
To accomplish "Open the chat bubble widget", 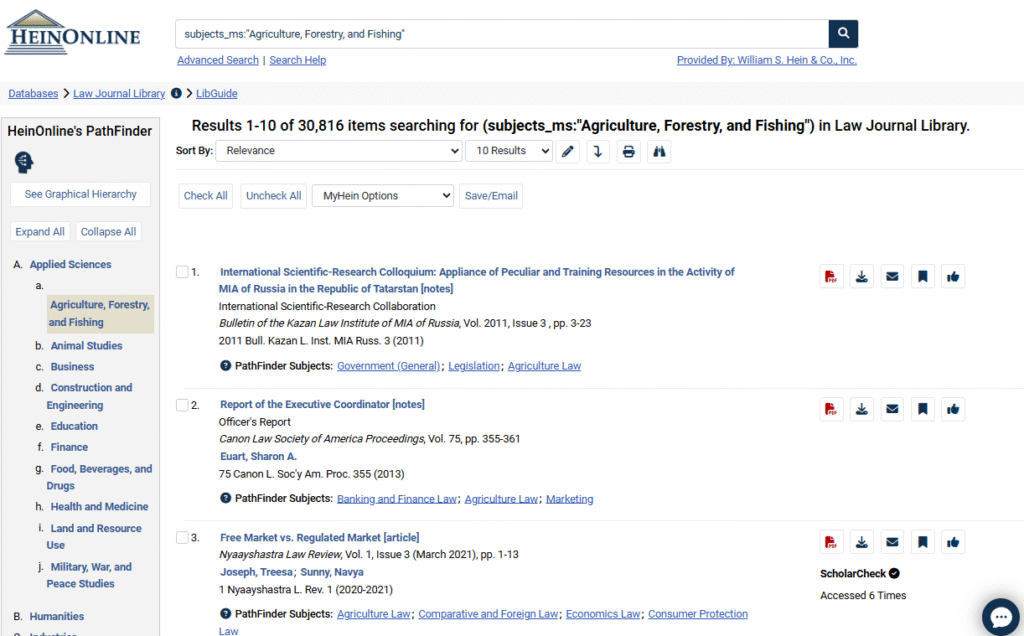I will coord(999,616).
